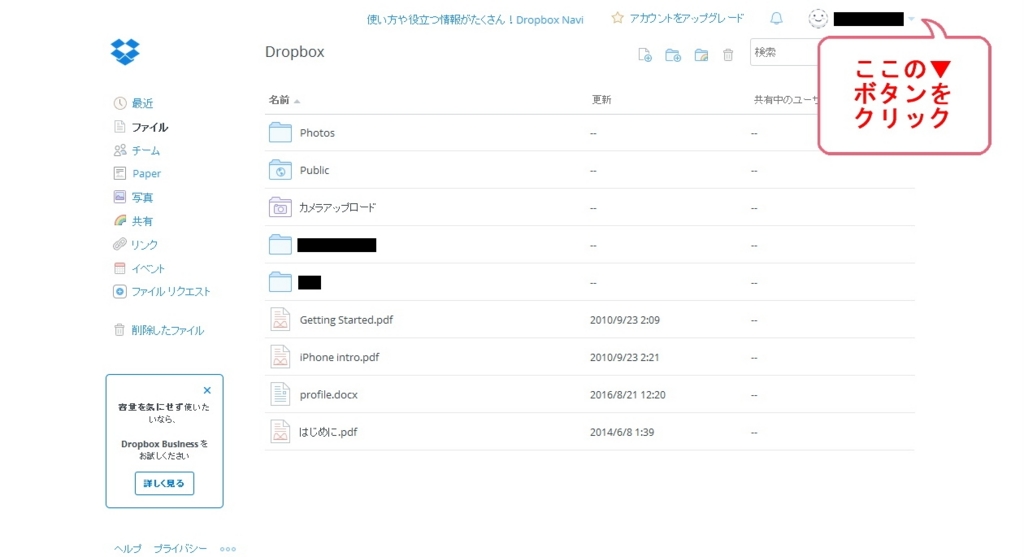Open リンク in the sidebar

click(x=144, y=244)
